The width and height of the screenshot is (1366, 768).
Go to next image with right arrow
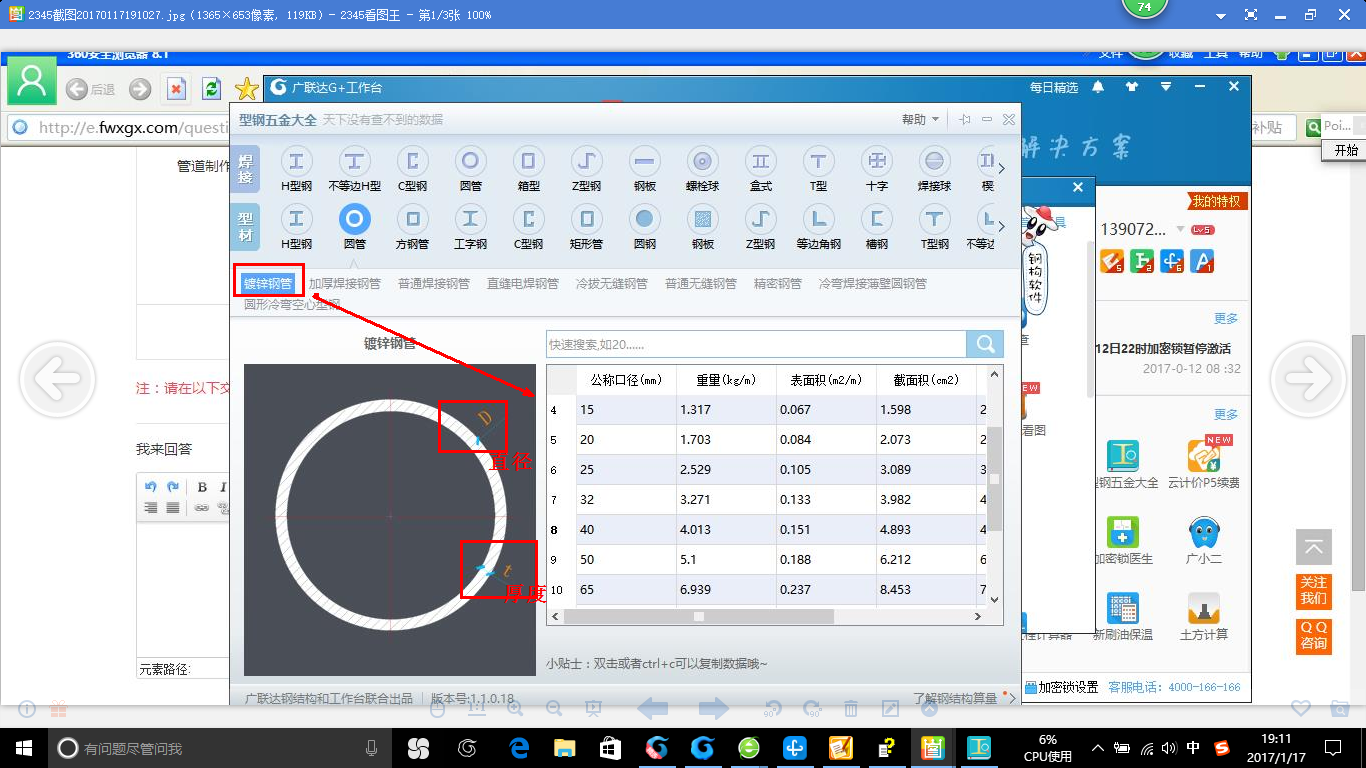click(1309, 378)
